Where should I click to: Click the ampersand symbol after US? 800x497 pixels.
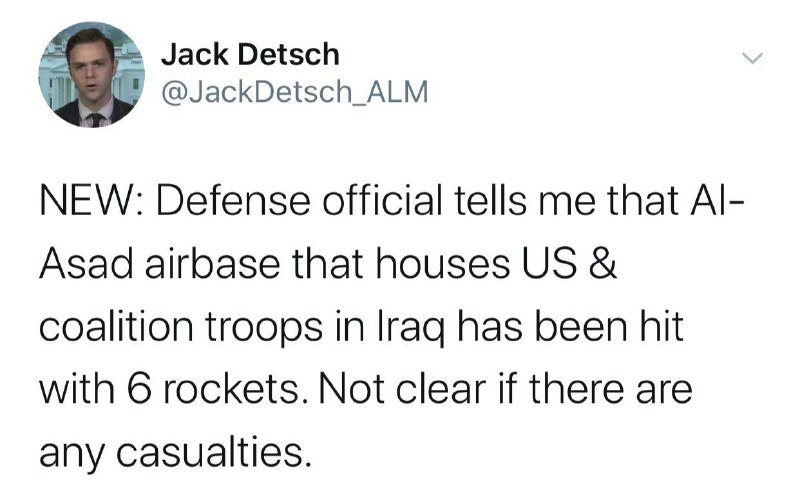click(x=603, y=263)
